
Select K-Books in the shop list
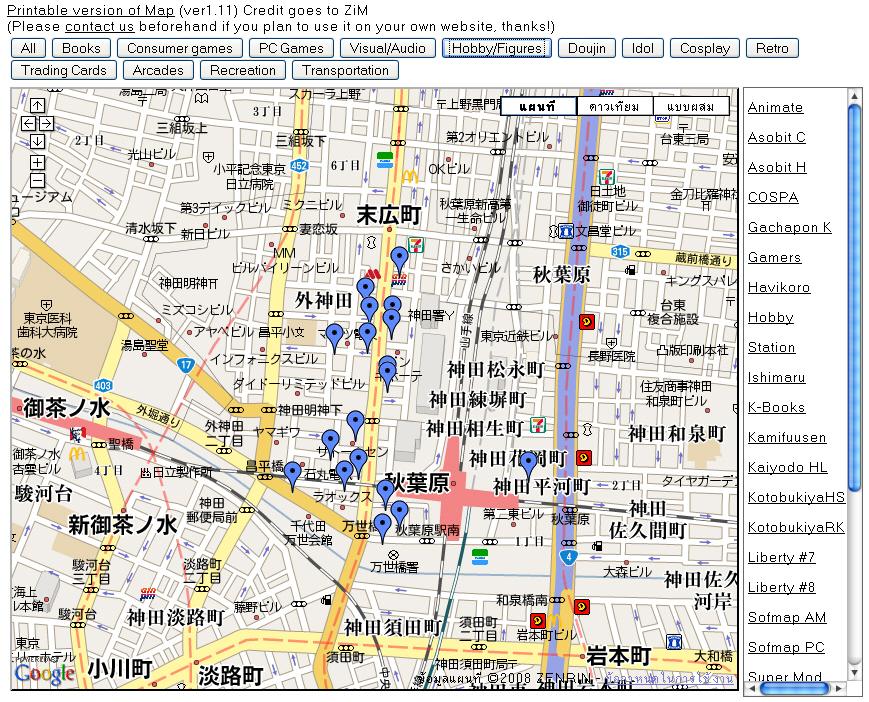click(x=776, y=407)
